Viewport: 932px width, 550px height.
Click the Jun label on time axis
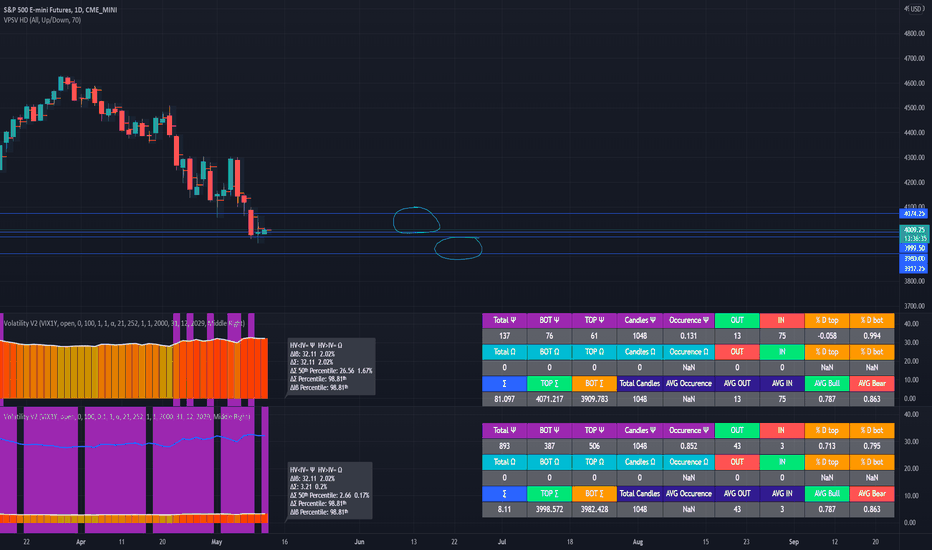coord(359,542)
